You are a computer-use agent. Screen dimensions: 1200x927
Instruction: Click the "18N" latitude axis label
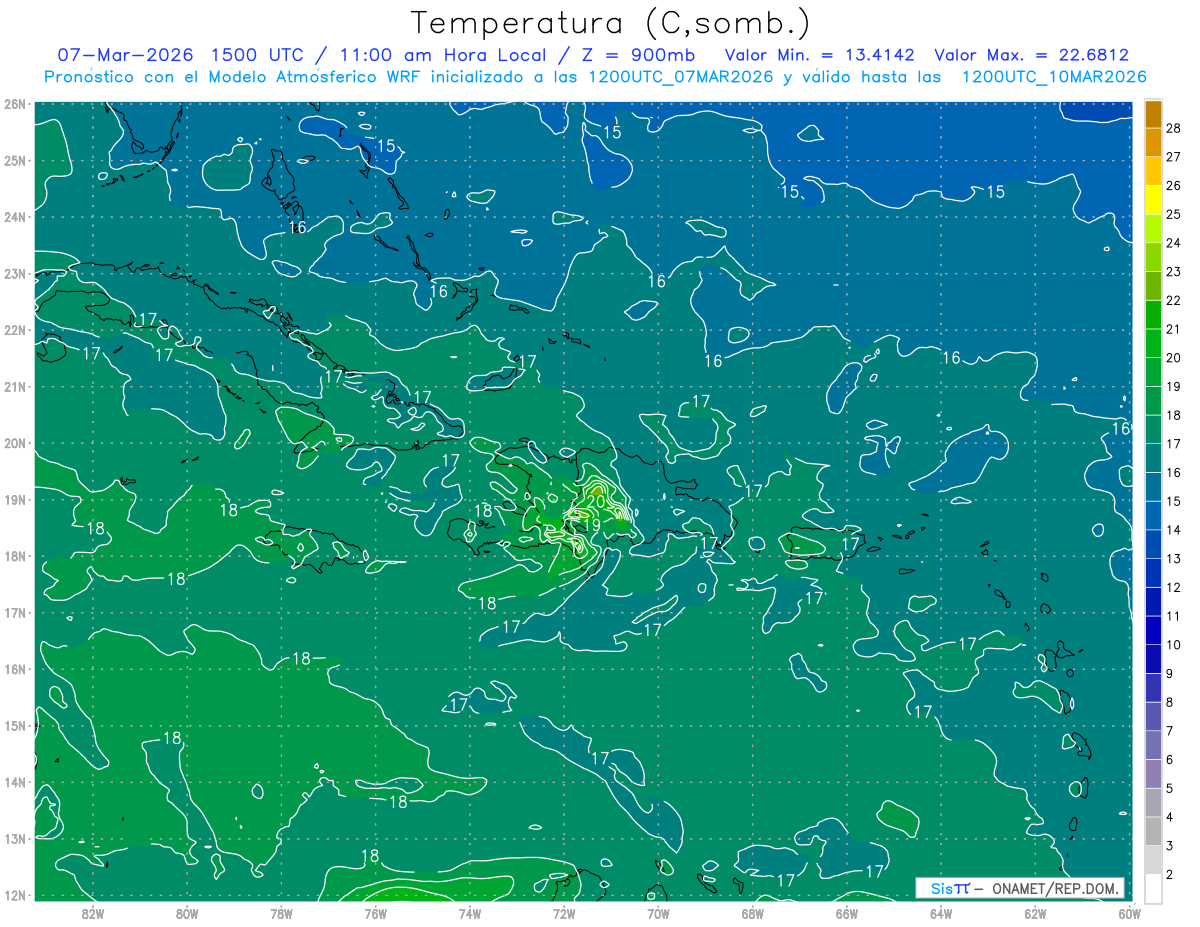[x=14, y=556]
